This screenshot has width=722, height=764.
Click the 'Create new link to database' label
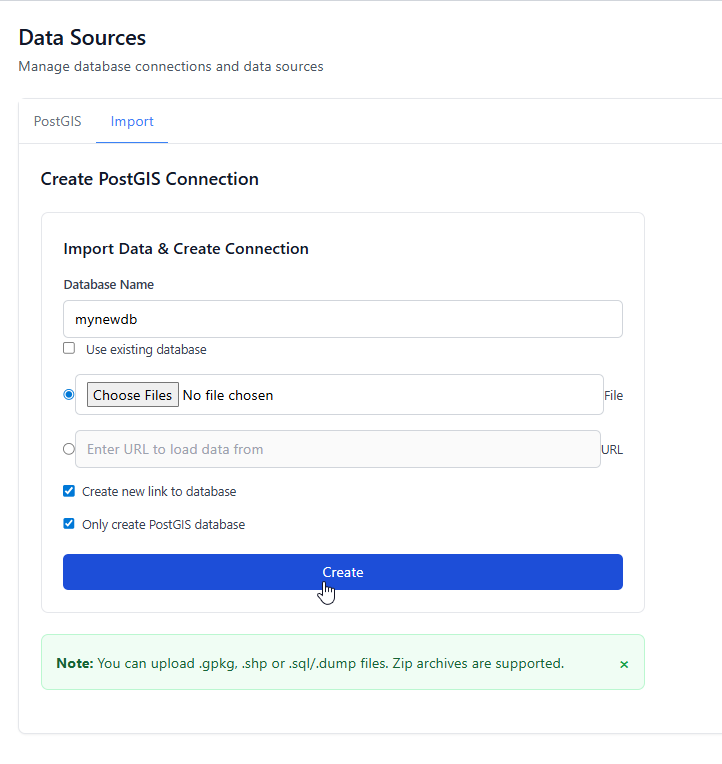click(159, 492)
